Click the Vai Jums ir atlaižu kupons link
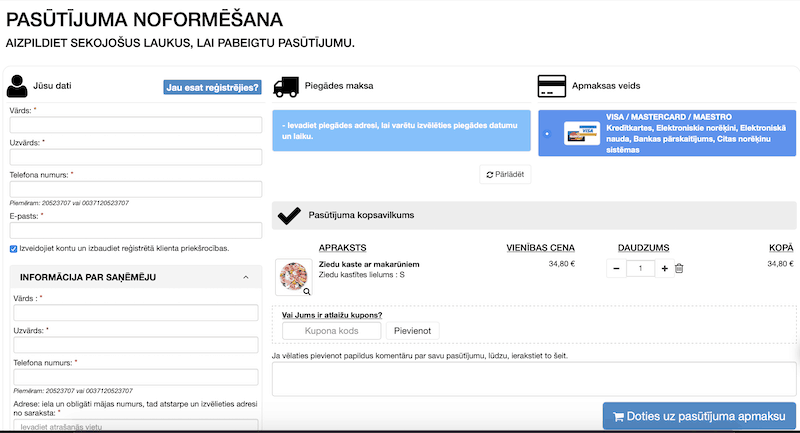This screenshot has height=433, width=800. [x=332, y=315]
